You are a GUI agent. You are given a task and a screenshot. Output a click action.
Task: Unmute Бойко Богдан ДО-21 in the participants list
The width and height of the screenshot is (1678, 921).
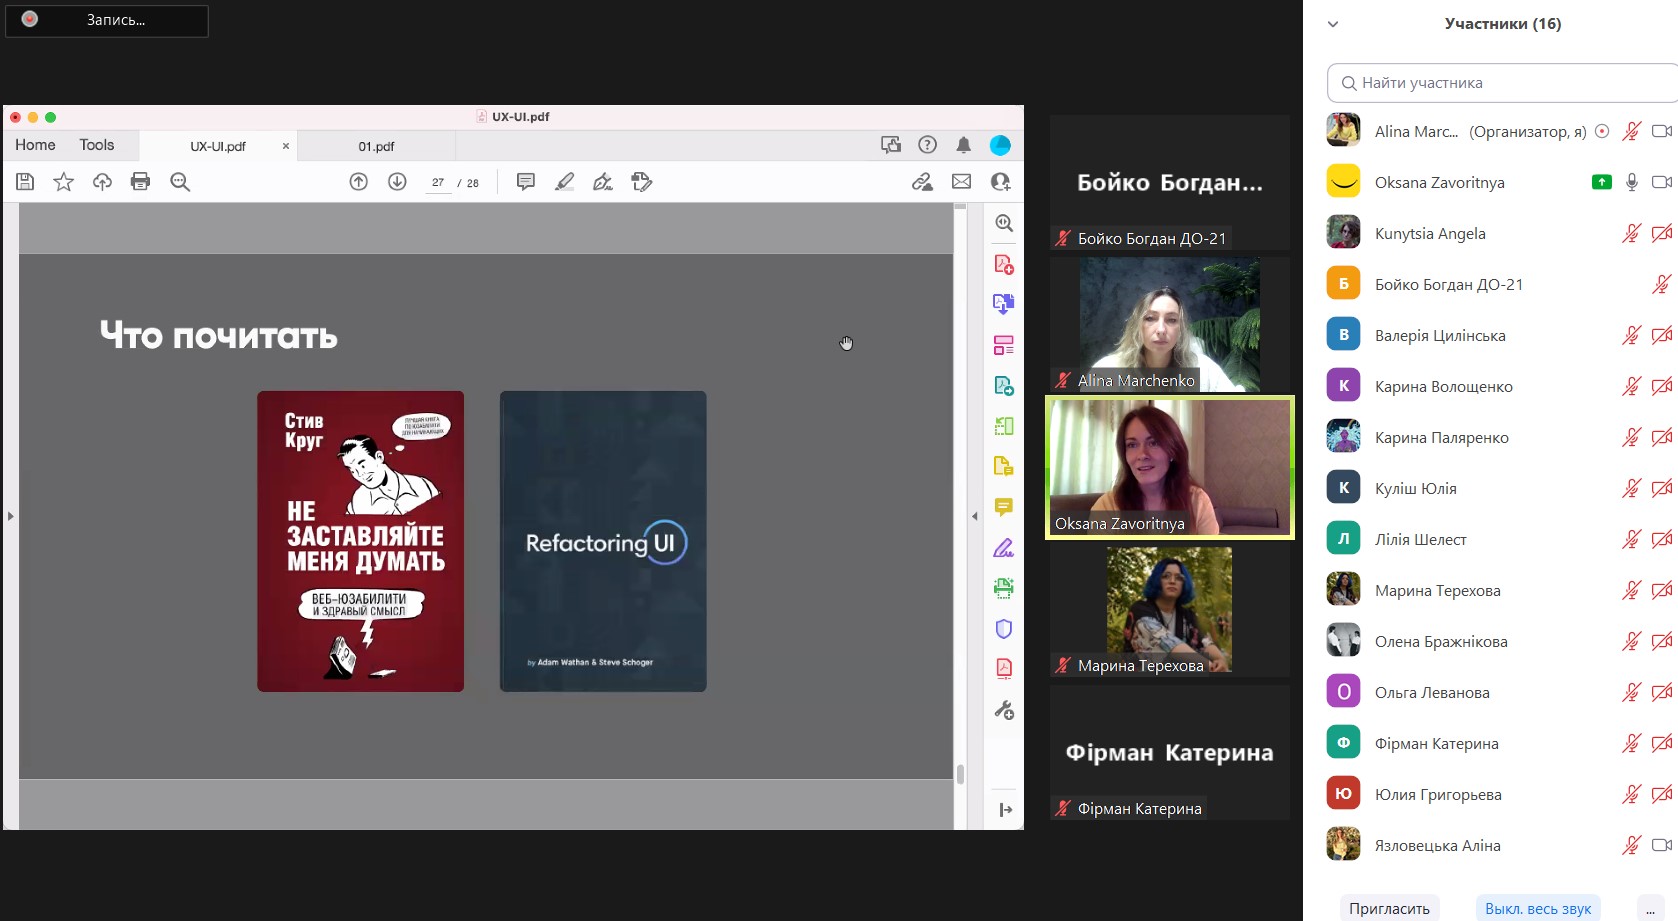tap(1662, 284)
